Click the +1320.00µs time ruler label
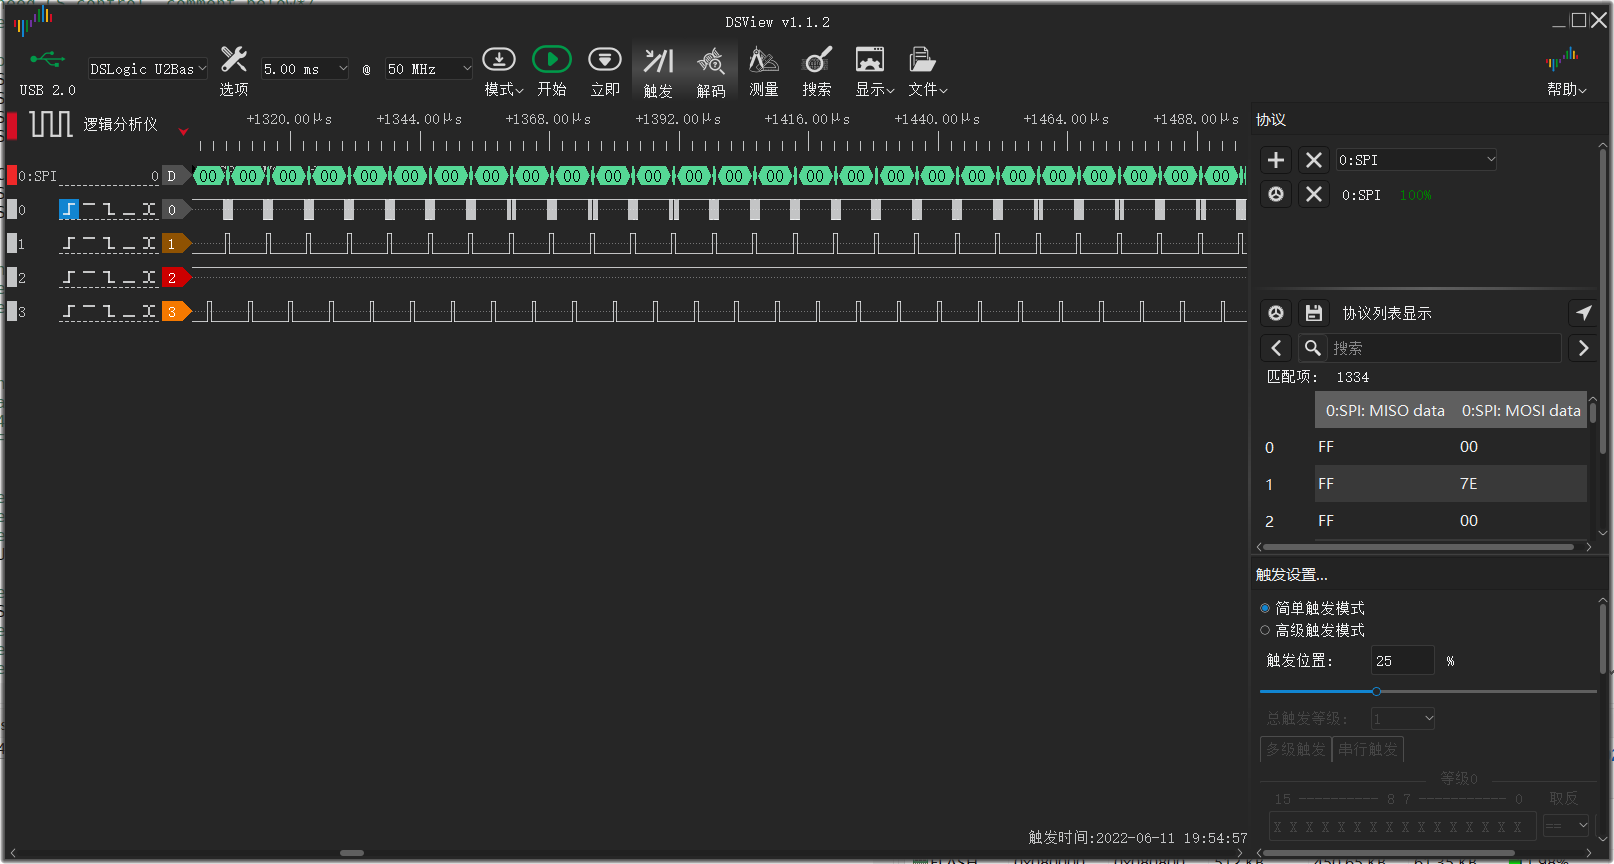Image resolution: width=1614 pixels, height=864 pixels. 289,119
